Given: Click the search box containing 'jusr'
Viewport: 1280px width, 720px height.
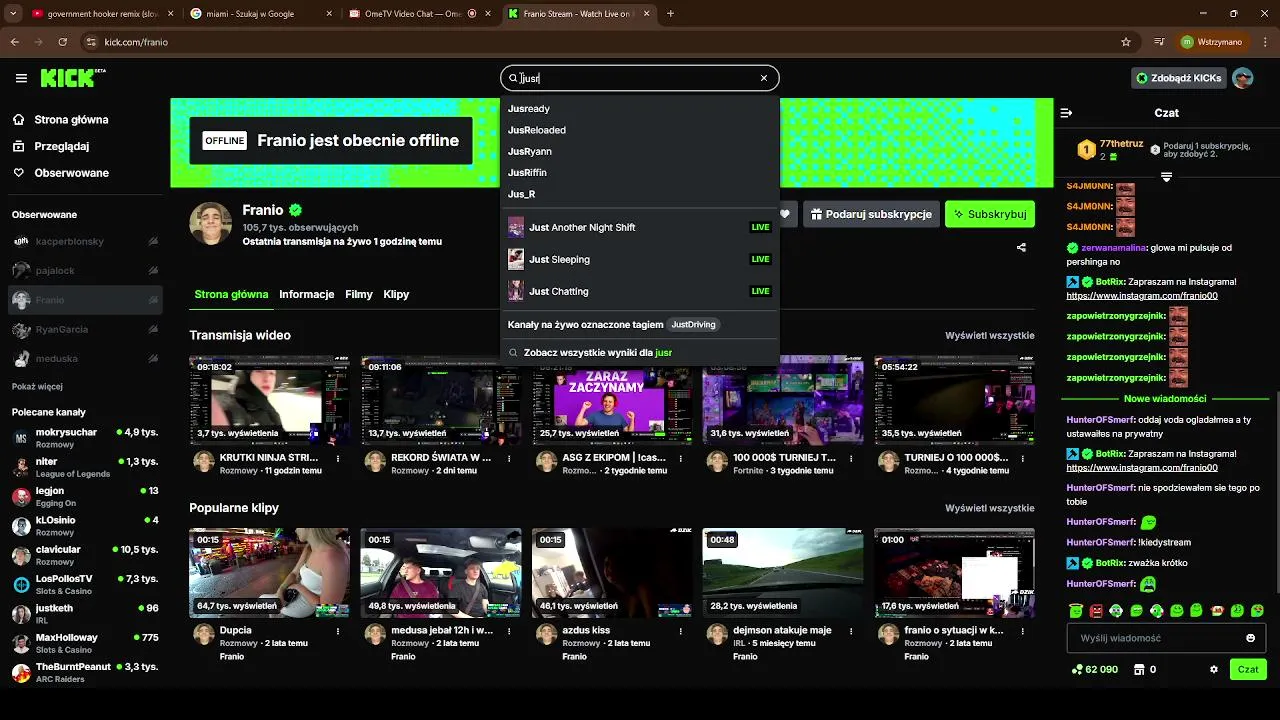Looking at the screenshot, I should (x=640, y=78).
